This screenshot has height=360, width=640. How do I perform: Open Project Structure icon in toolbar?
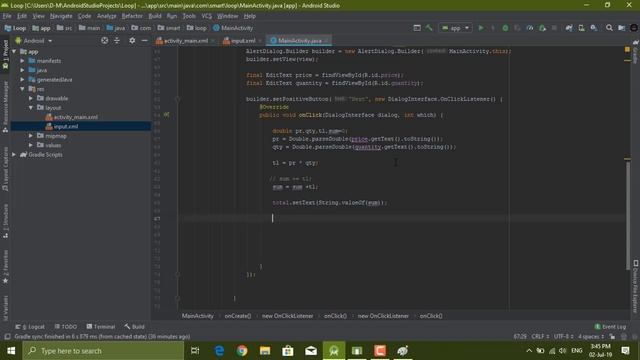click(621, 28)
